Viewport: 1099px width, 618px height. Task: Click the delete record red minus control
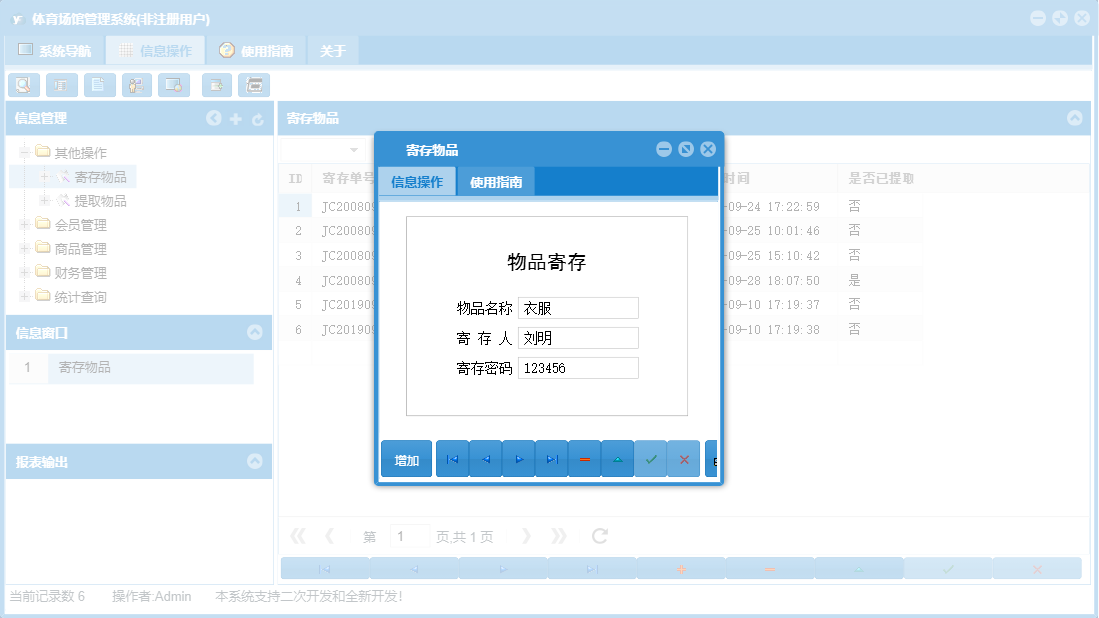click(x=585, y=459)
